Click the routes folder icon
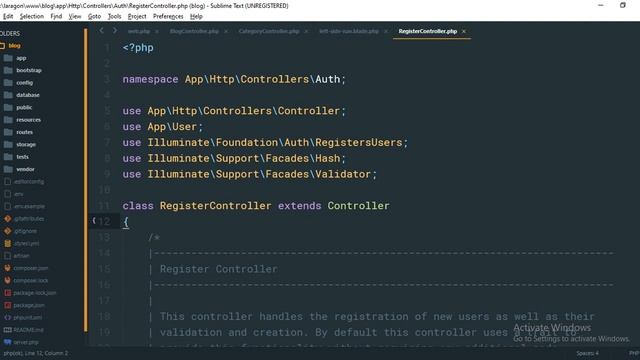The image size is (640, 360). (x=8, y=132)
